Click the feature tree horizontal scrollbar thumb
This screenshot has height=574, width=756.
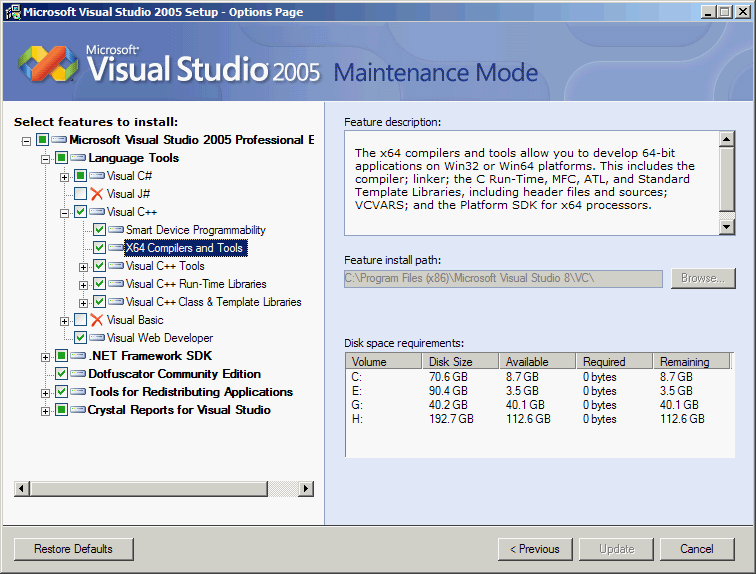point(149,488)
